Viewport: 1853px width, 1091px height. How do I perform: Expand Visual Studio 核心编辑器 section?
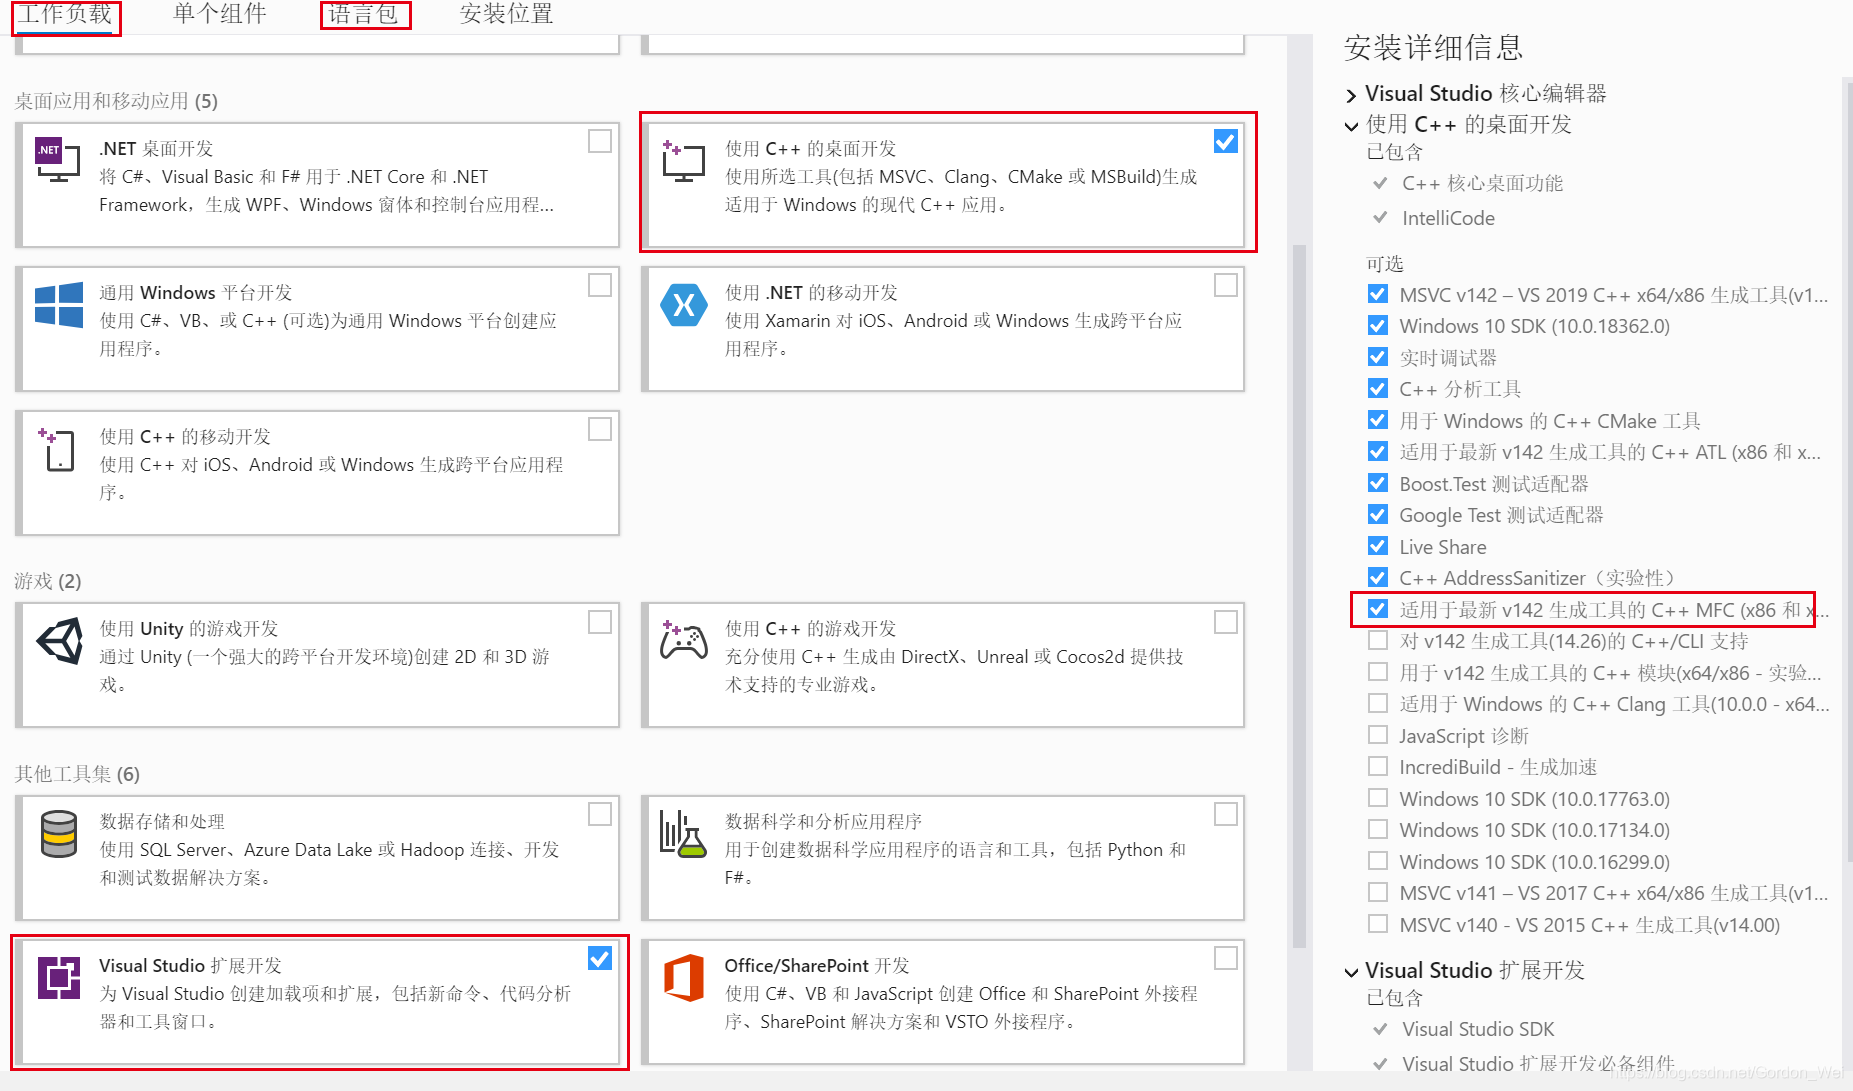[x=1352, y=95]
